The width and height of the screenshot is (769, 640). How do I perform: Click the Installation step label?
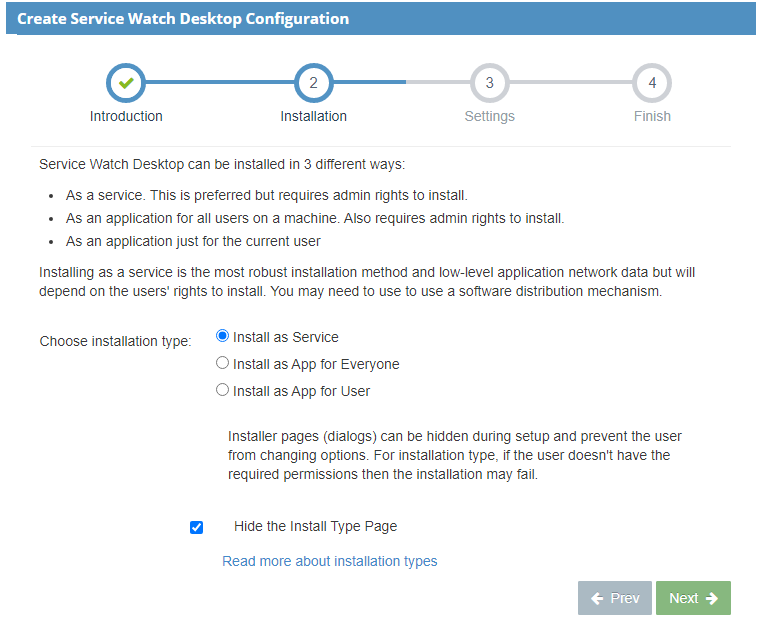[313, 116]
